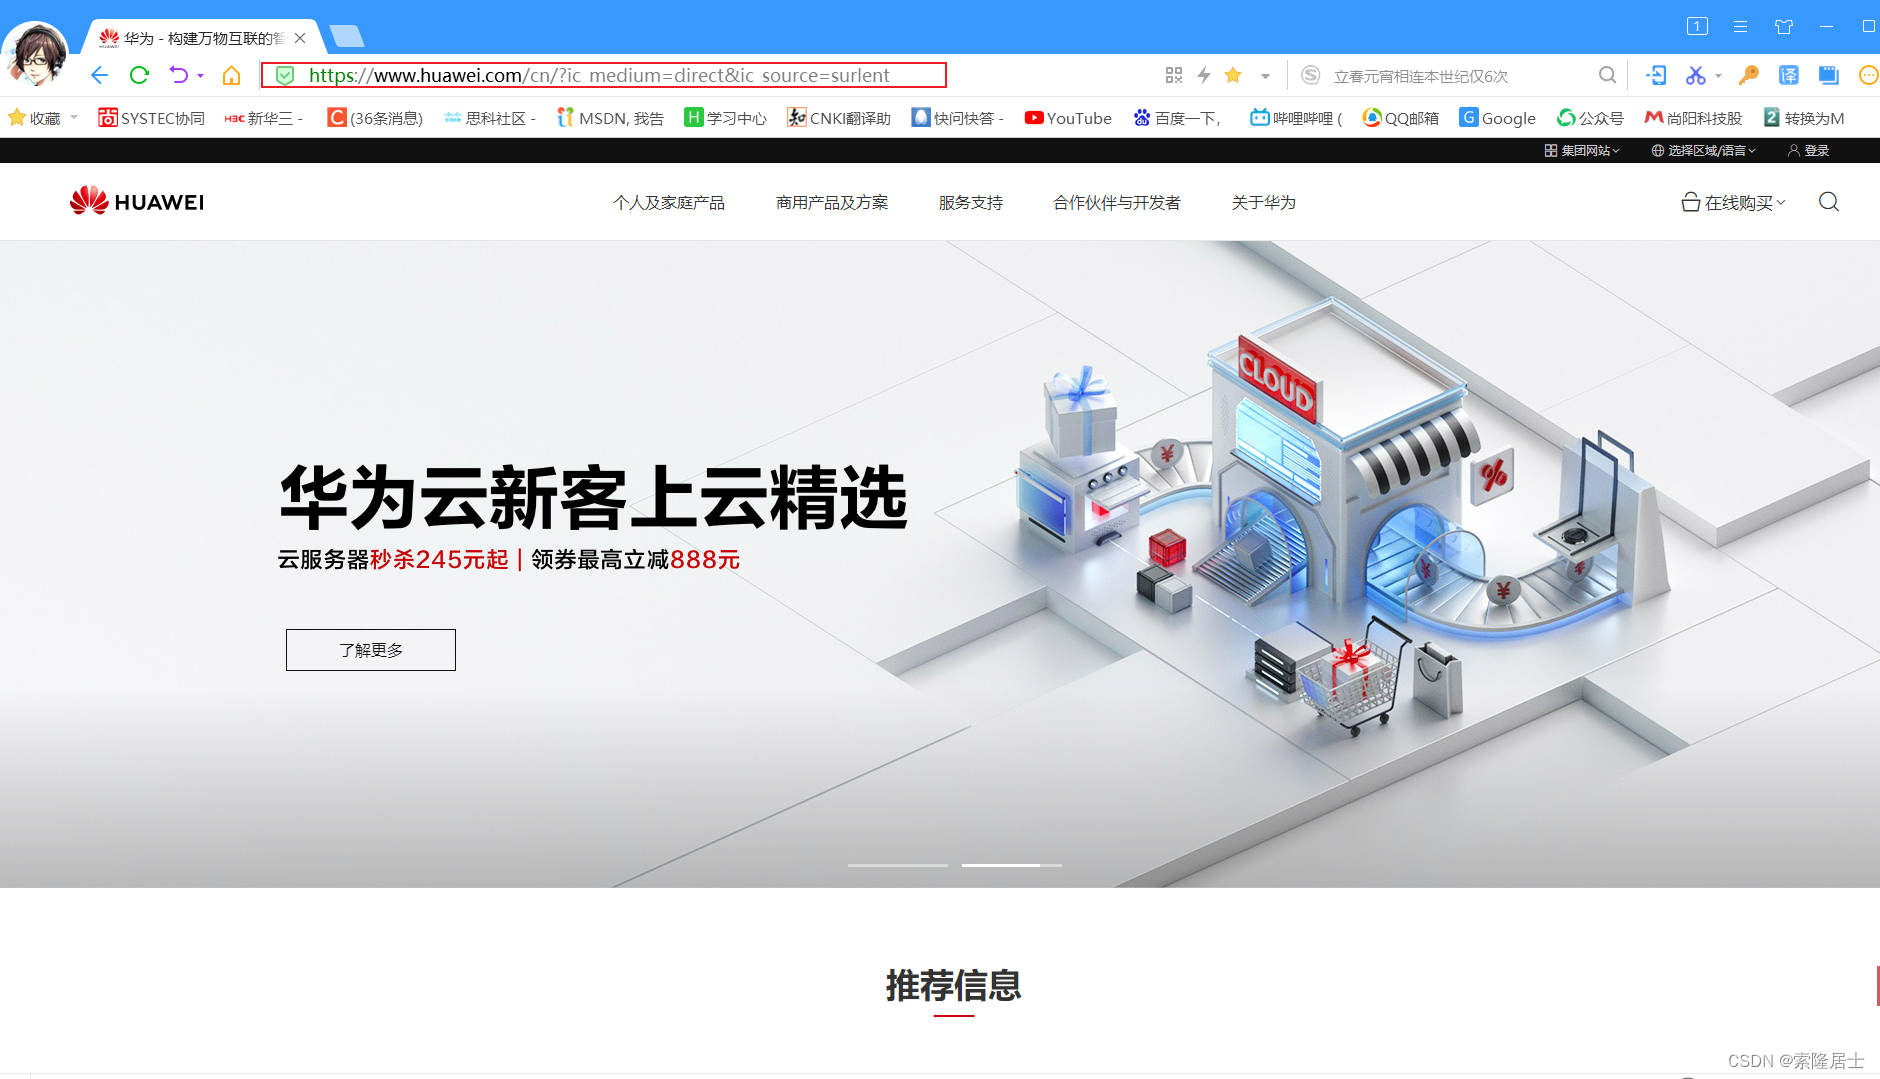This screenshot has width=1880, height=1079.
Task: Open the 公众号 bookmark
Action: (x=1590, y=118)
